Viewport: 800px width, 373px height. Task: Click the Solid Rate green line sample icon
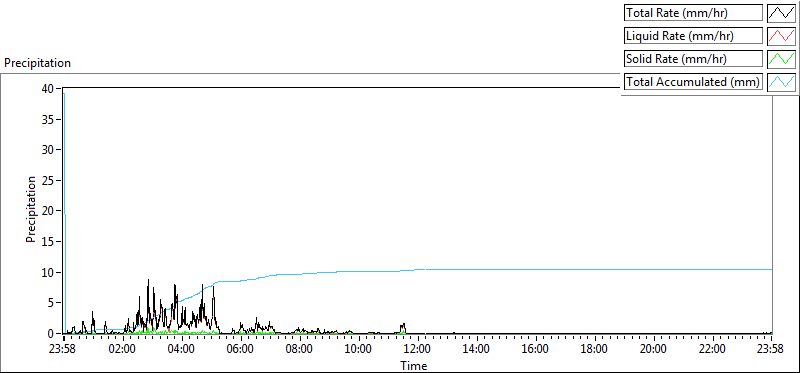[x=782, y=59]
